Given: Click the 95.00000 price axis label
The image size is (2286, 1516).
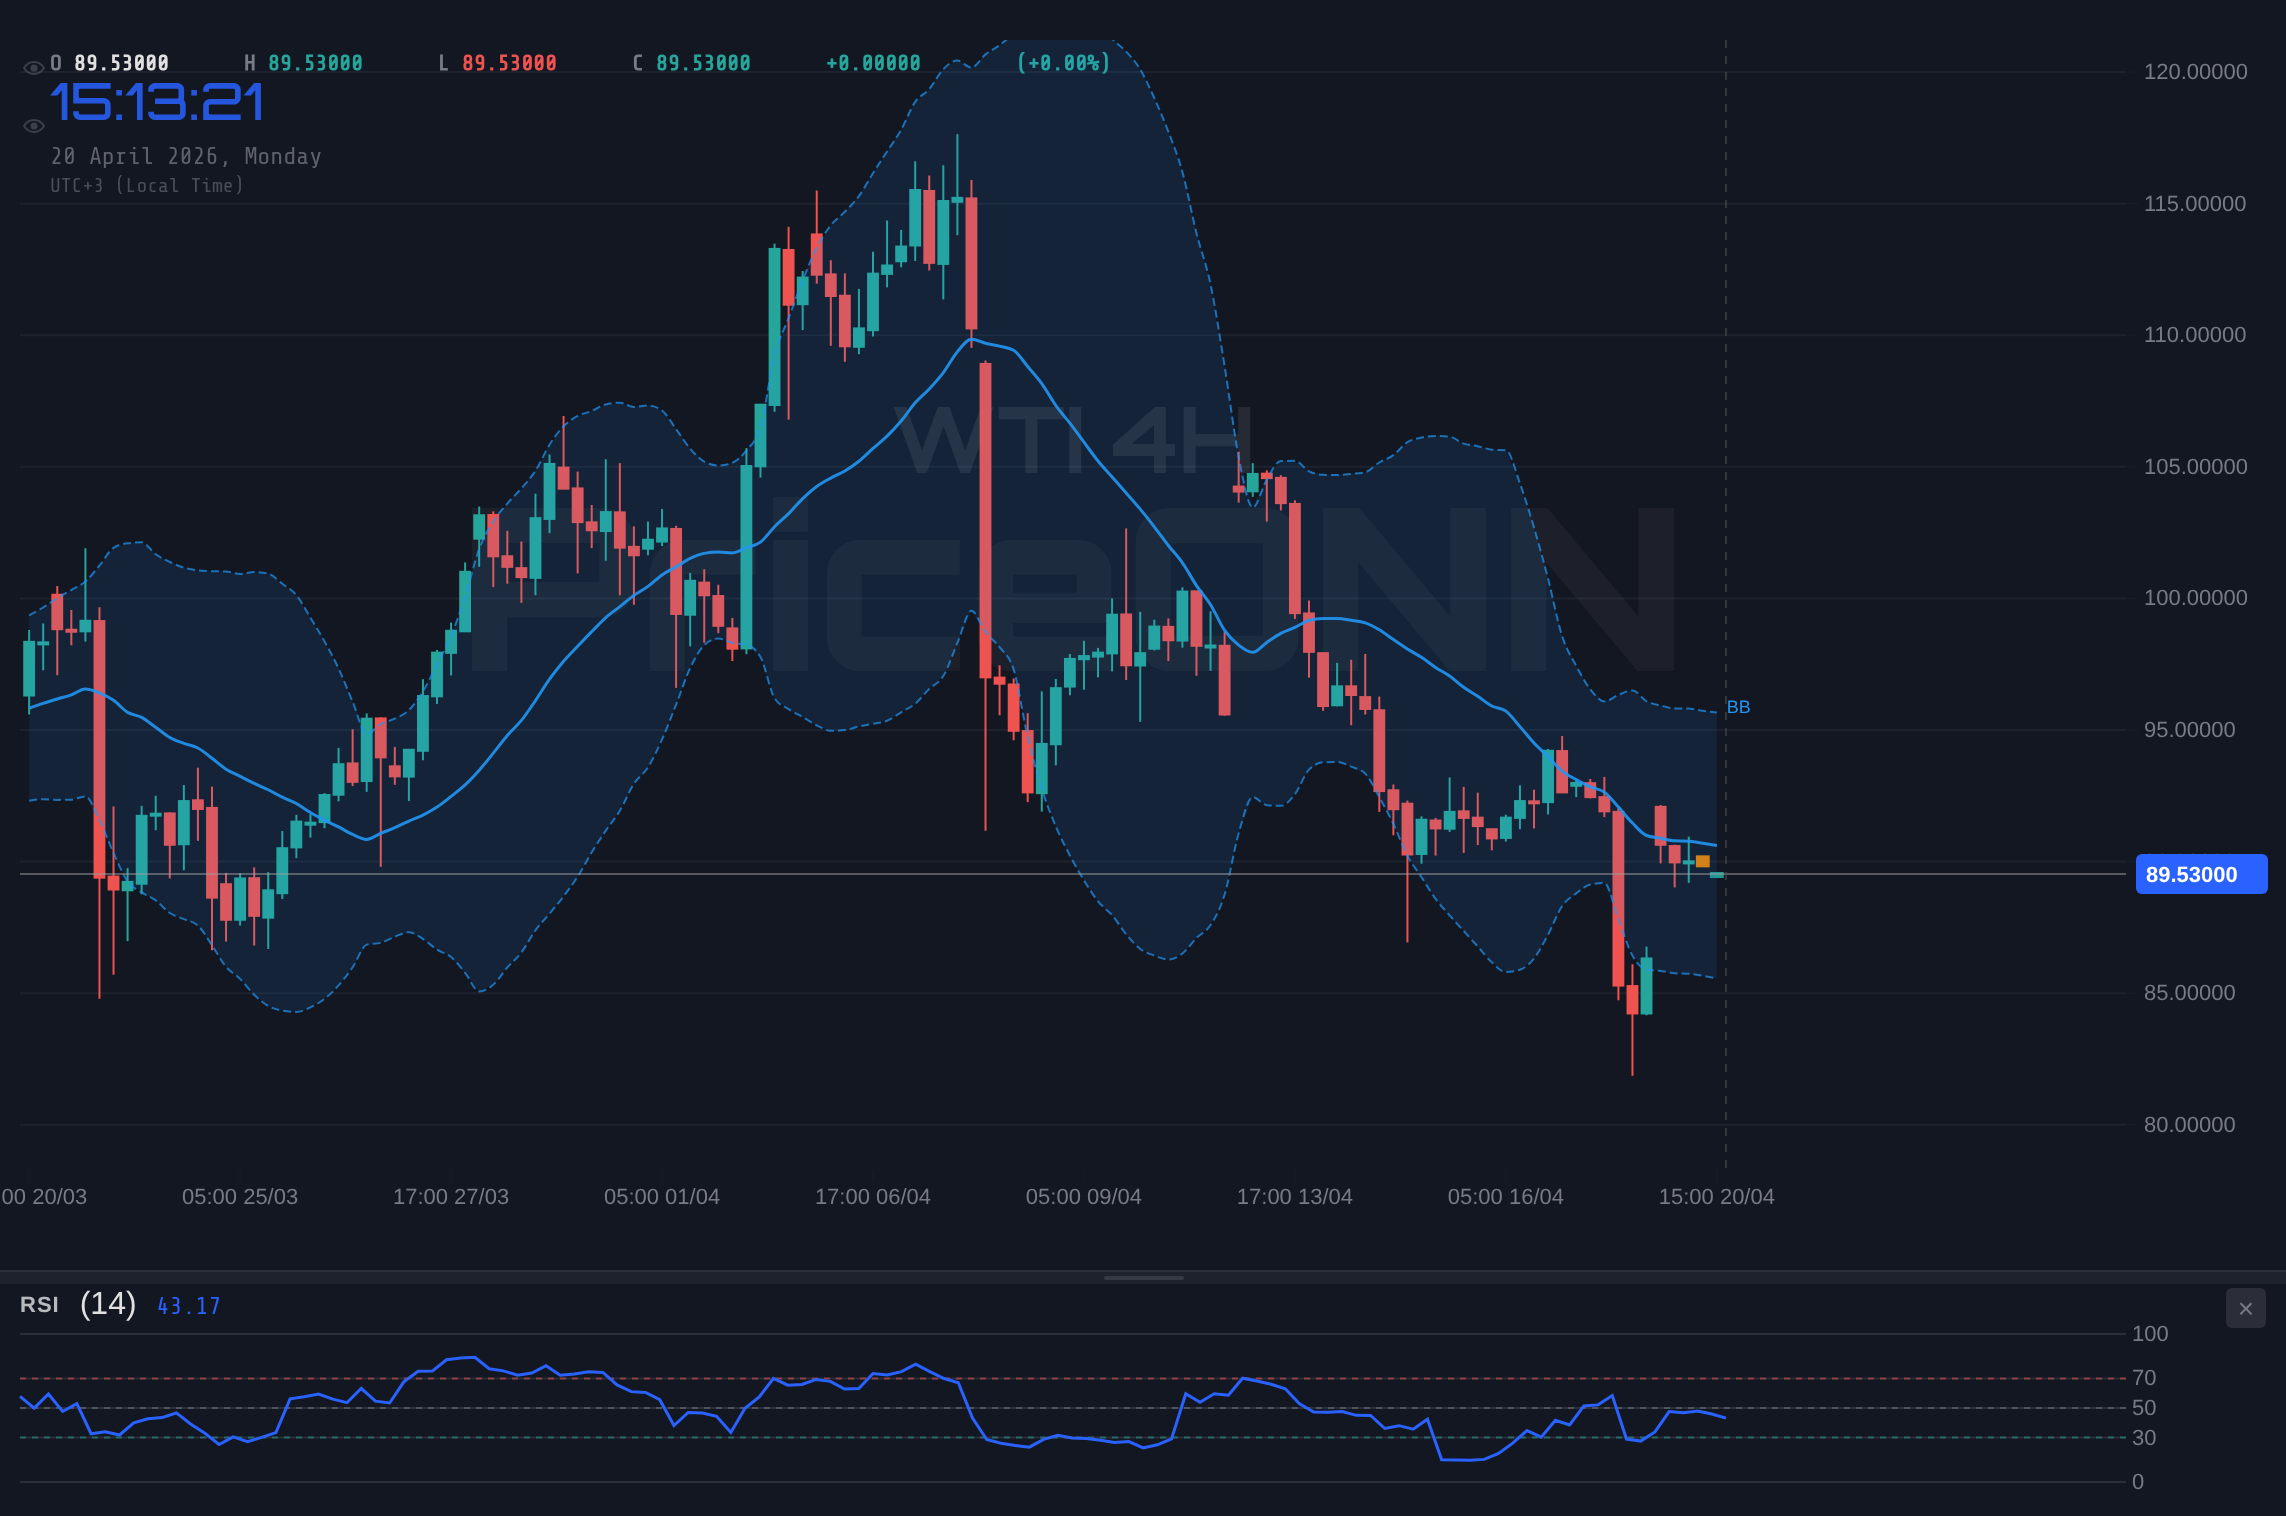Looking at the screenshot, I should 2189,730.
